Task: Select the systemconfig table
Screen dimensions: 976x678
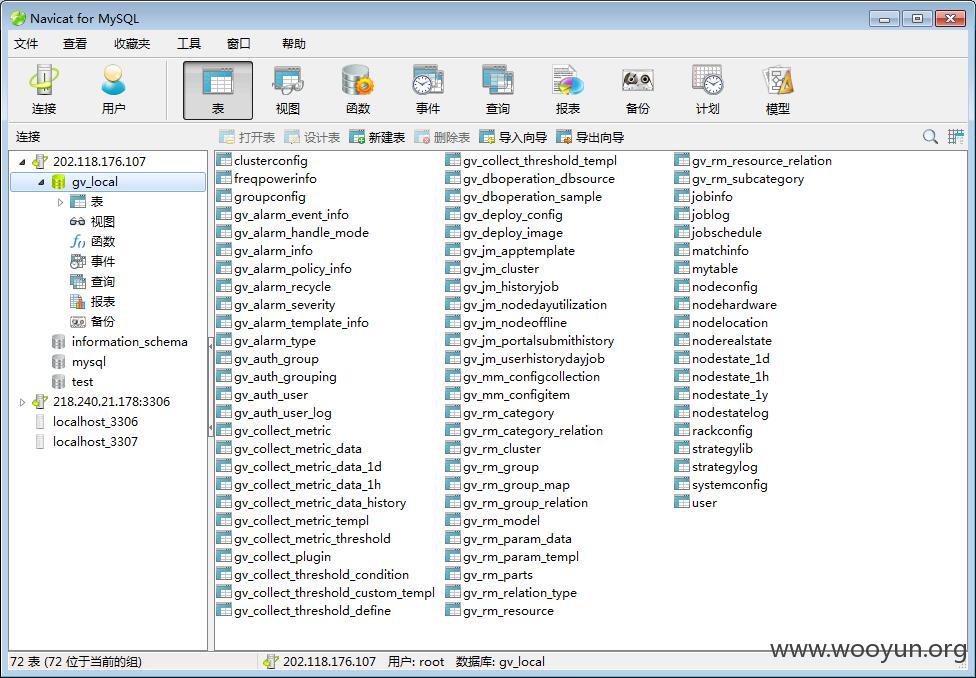Action: (x=721, y=485)
